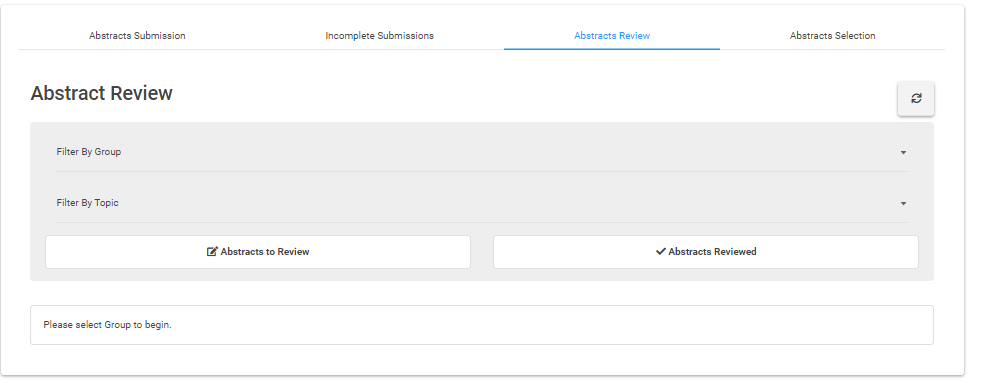Open the Abstracts Submission tab

tap(137, 36)
